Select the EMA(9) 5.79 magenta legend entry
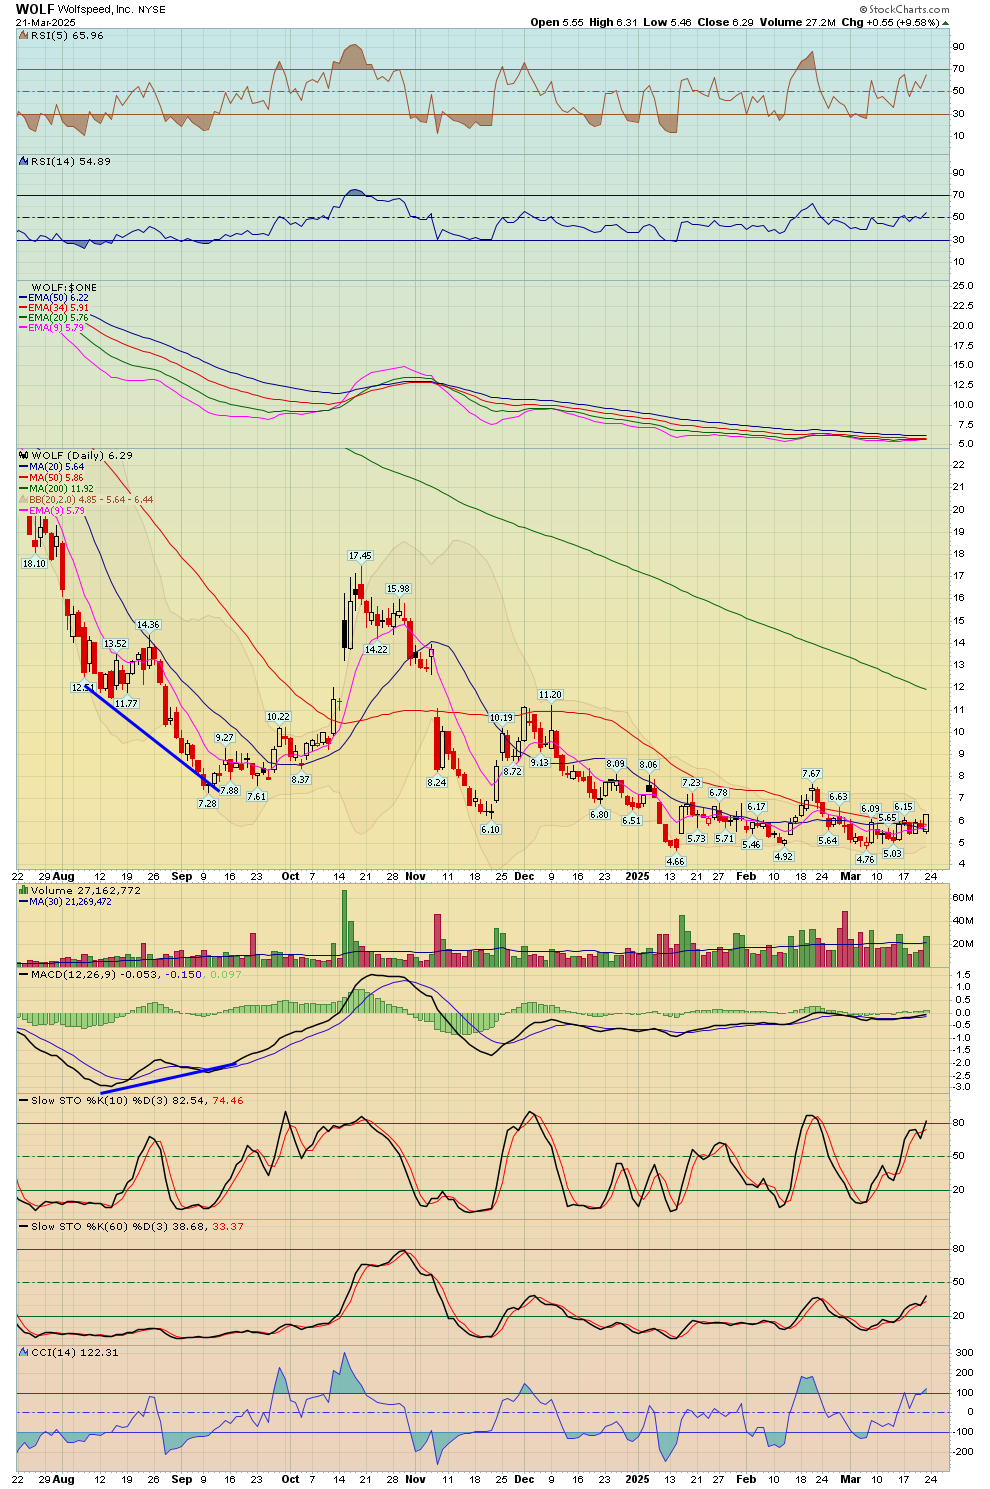The width and height of the screenshot is (990, 1489). pos(58,328)
